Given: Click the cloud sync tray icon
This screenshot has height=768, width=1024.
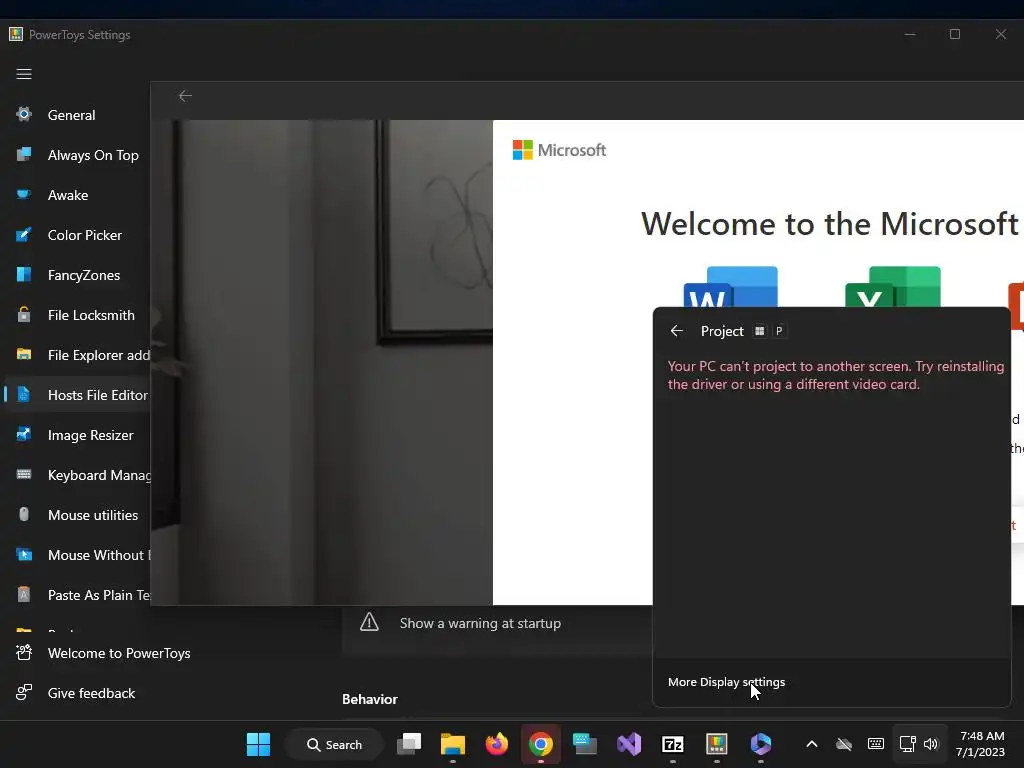Looking at the screenshot, I should click(x=844, y=744).
